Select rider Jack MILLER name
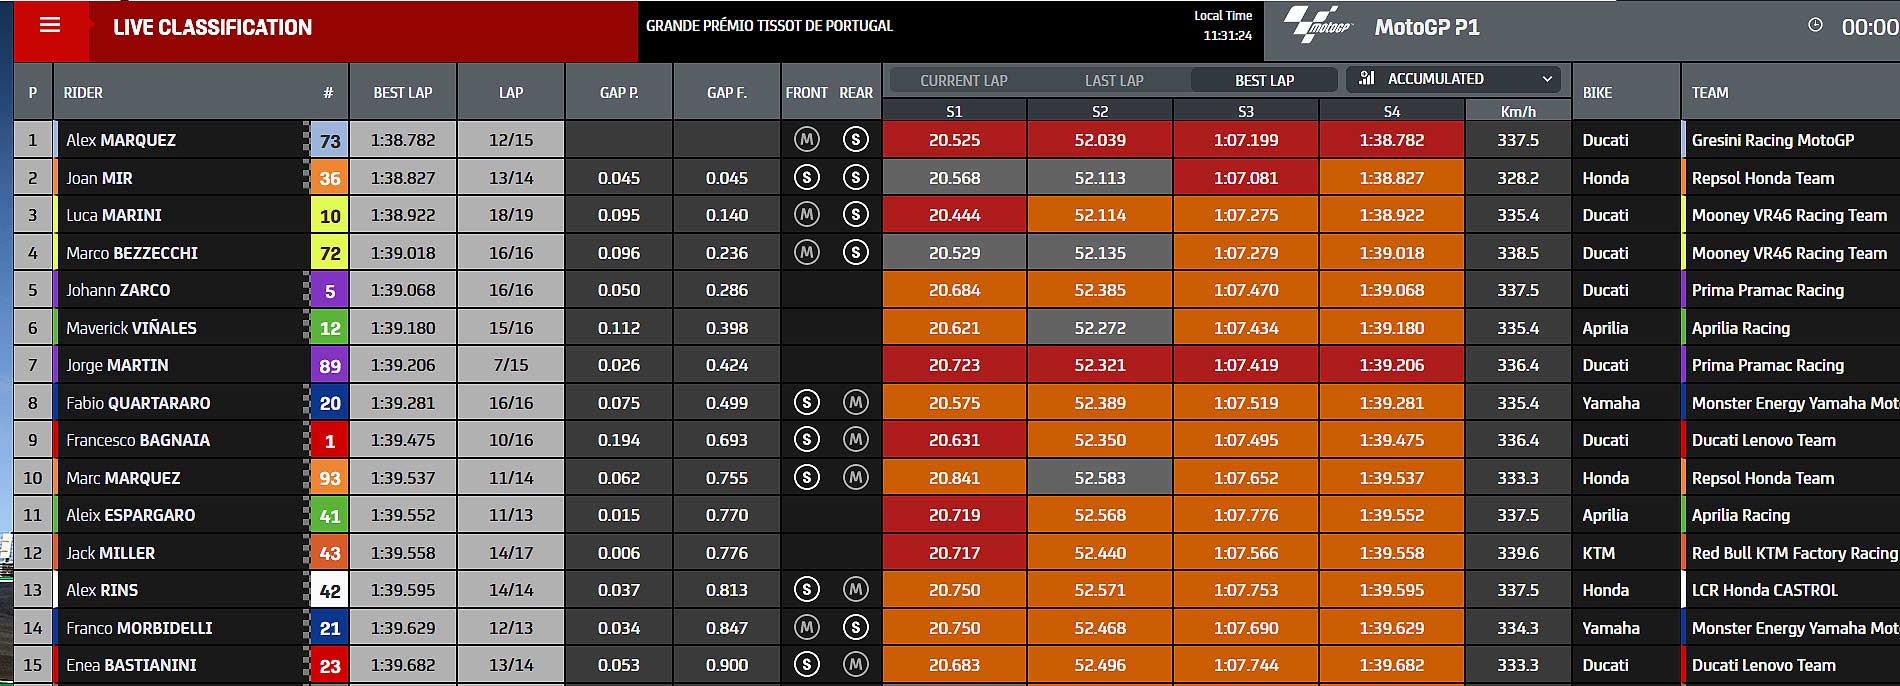Screen dimensions: 1900x686 110,553
